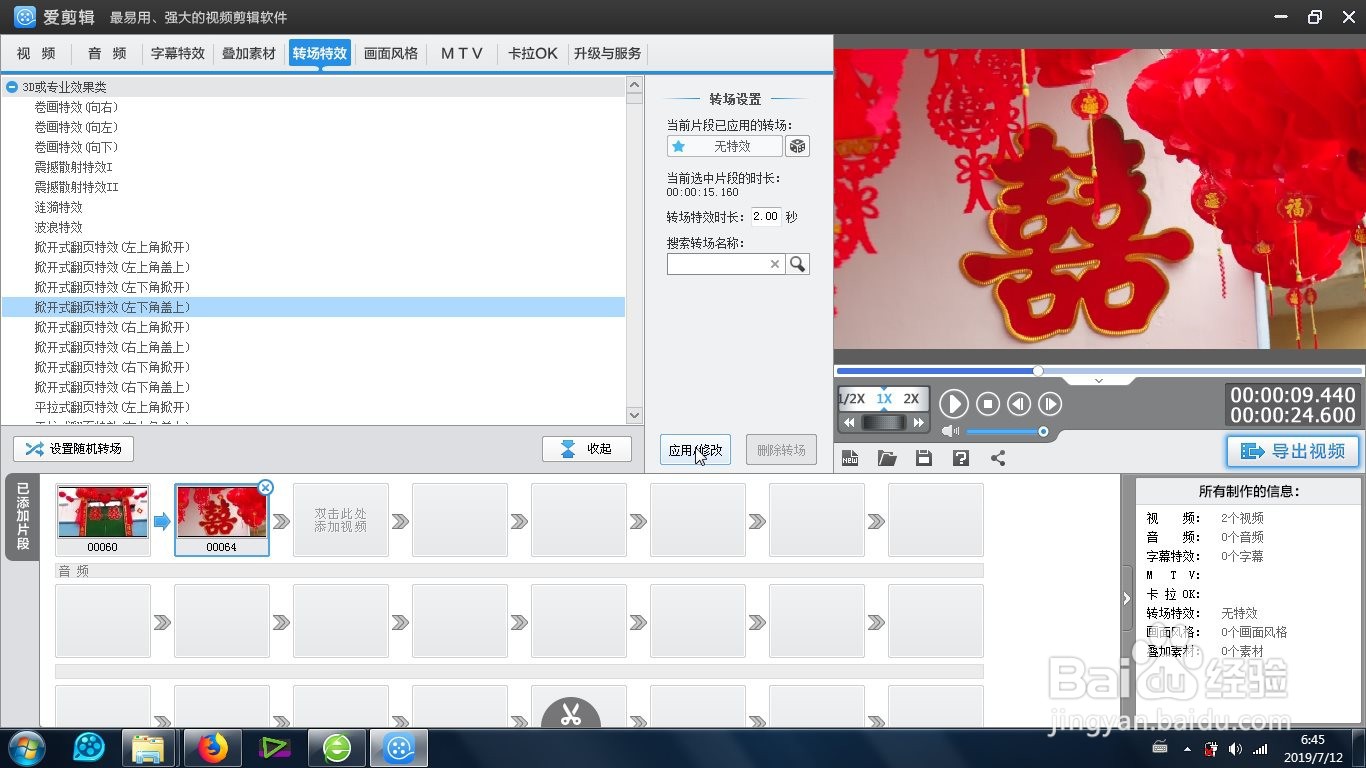The image size is (1366, 768).
Task: Set playback speed to 1X
Action: tap(884, 398)
